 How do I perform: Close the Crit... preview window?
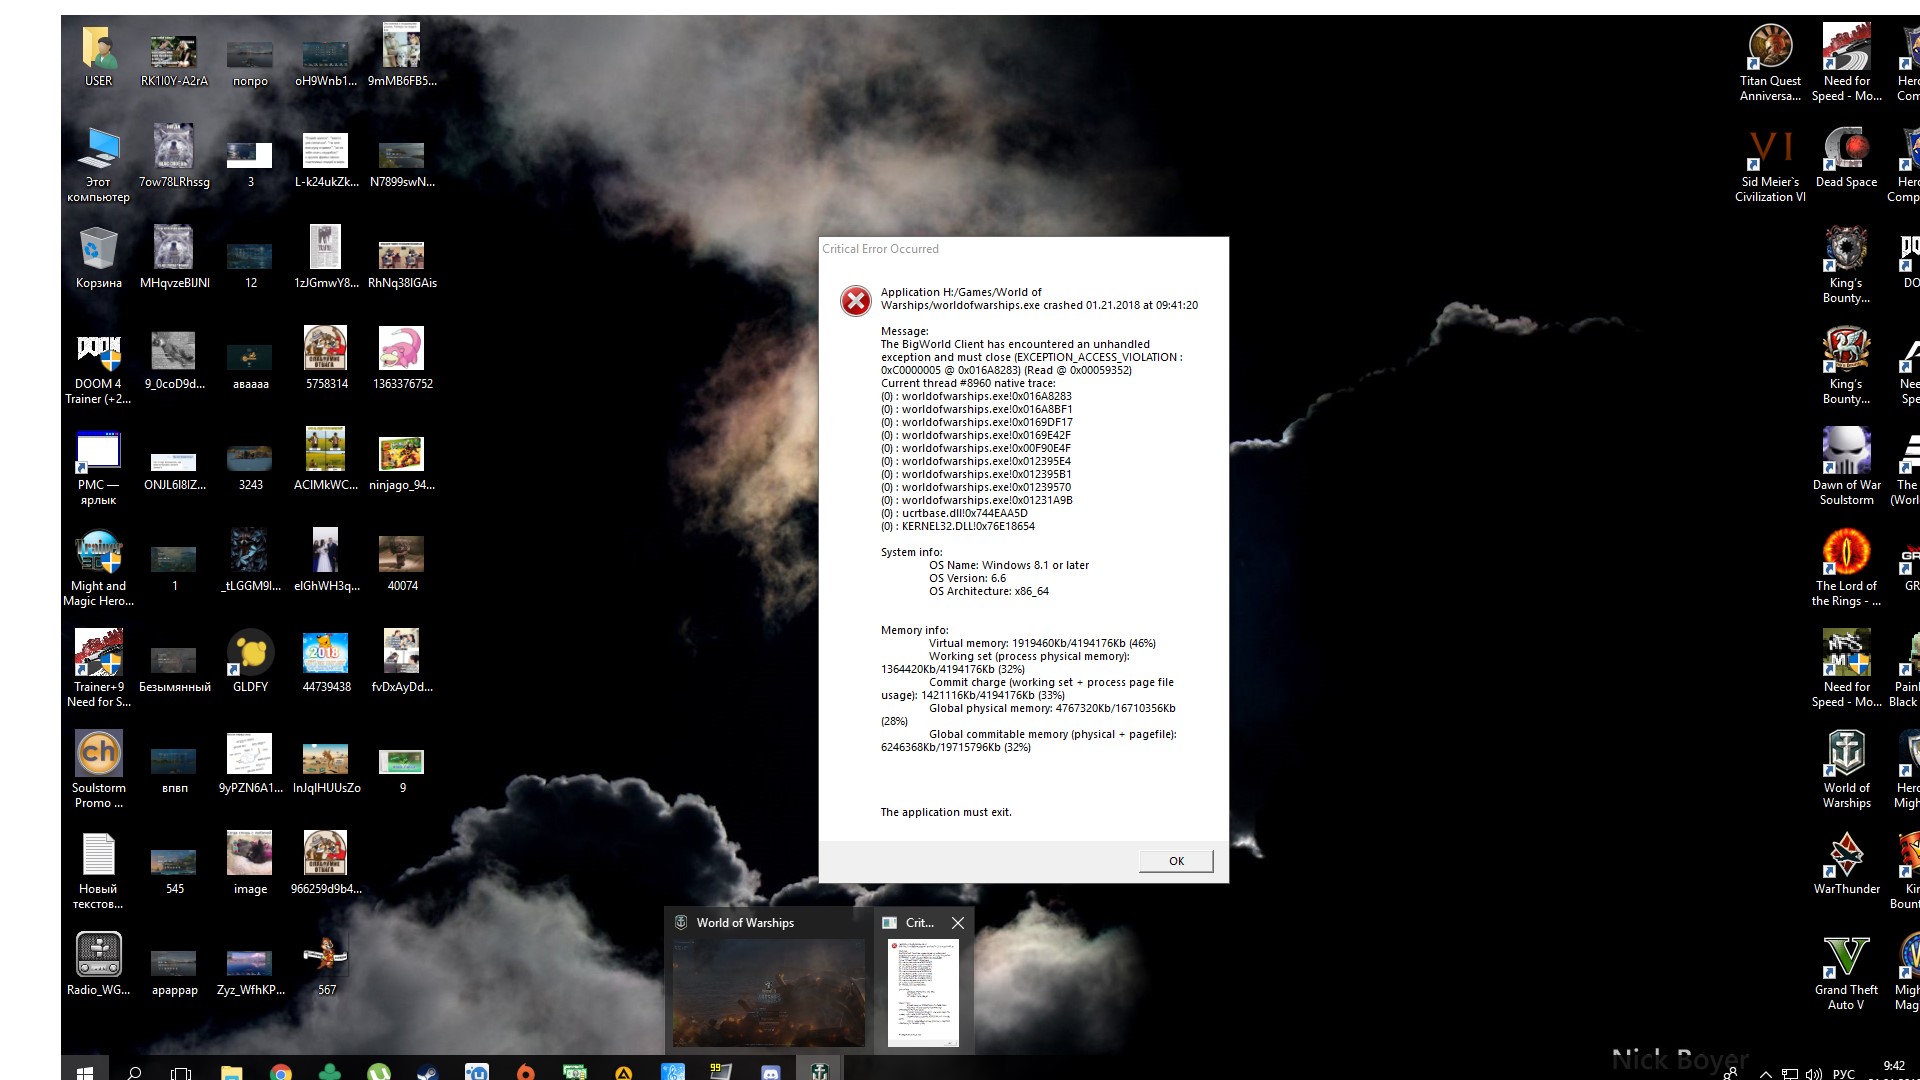pos(958,923)
